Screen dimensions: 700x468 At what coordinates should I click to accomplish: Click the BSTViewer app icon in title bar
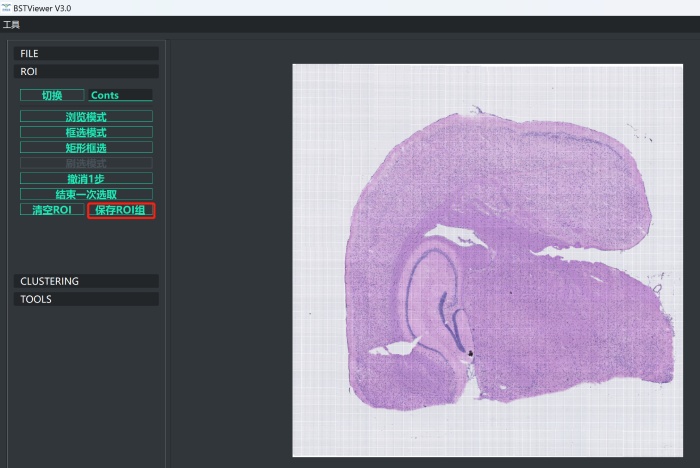tap(7, 7)
